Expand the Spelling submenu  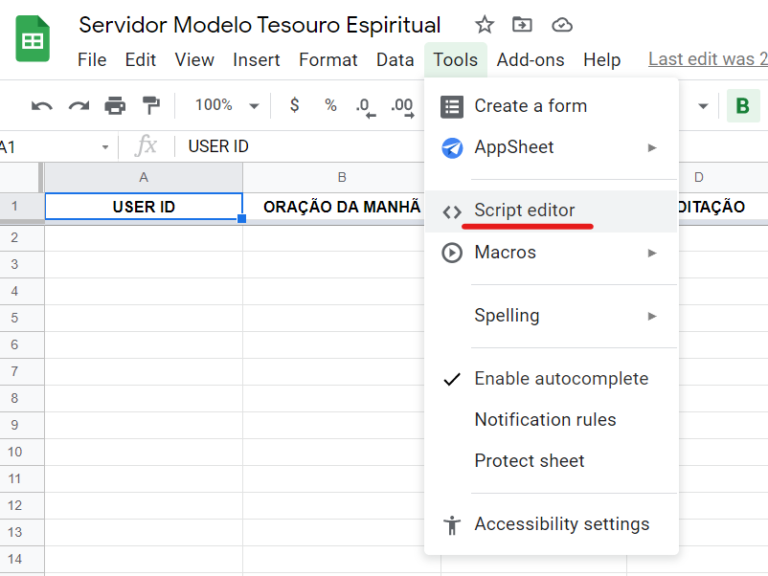(551, 315)
